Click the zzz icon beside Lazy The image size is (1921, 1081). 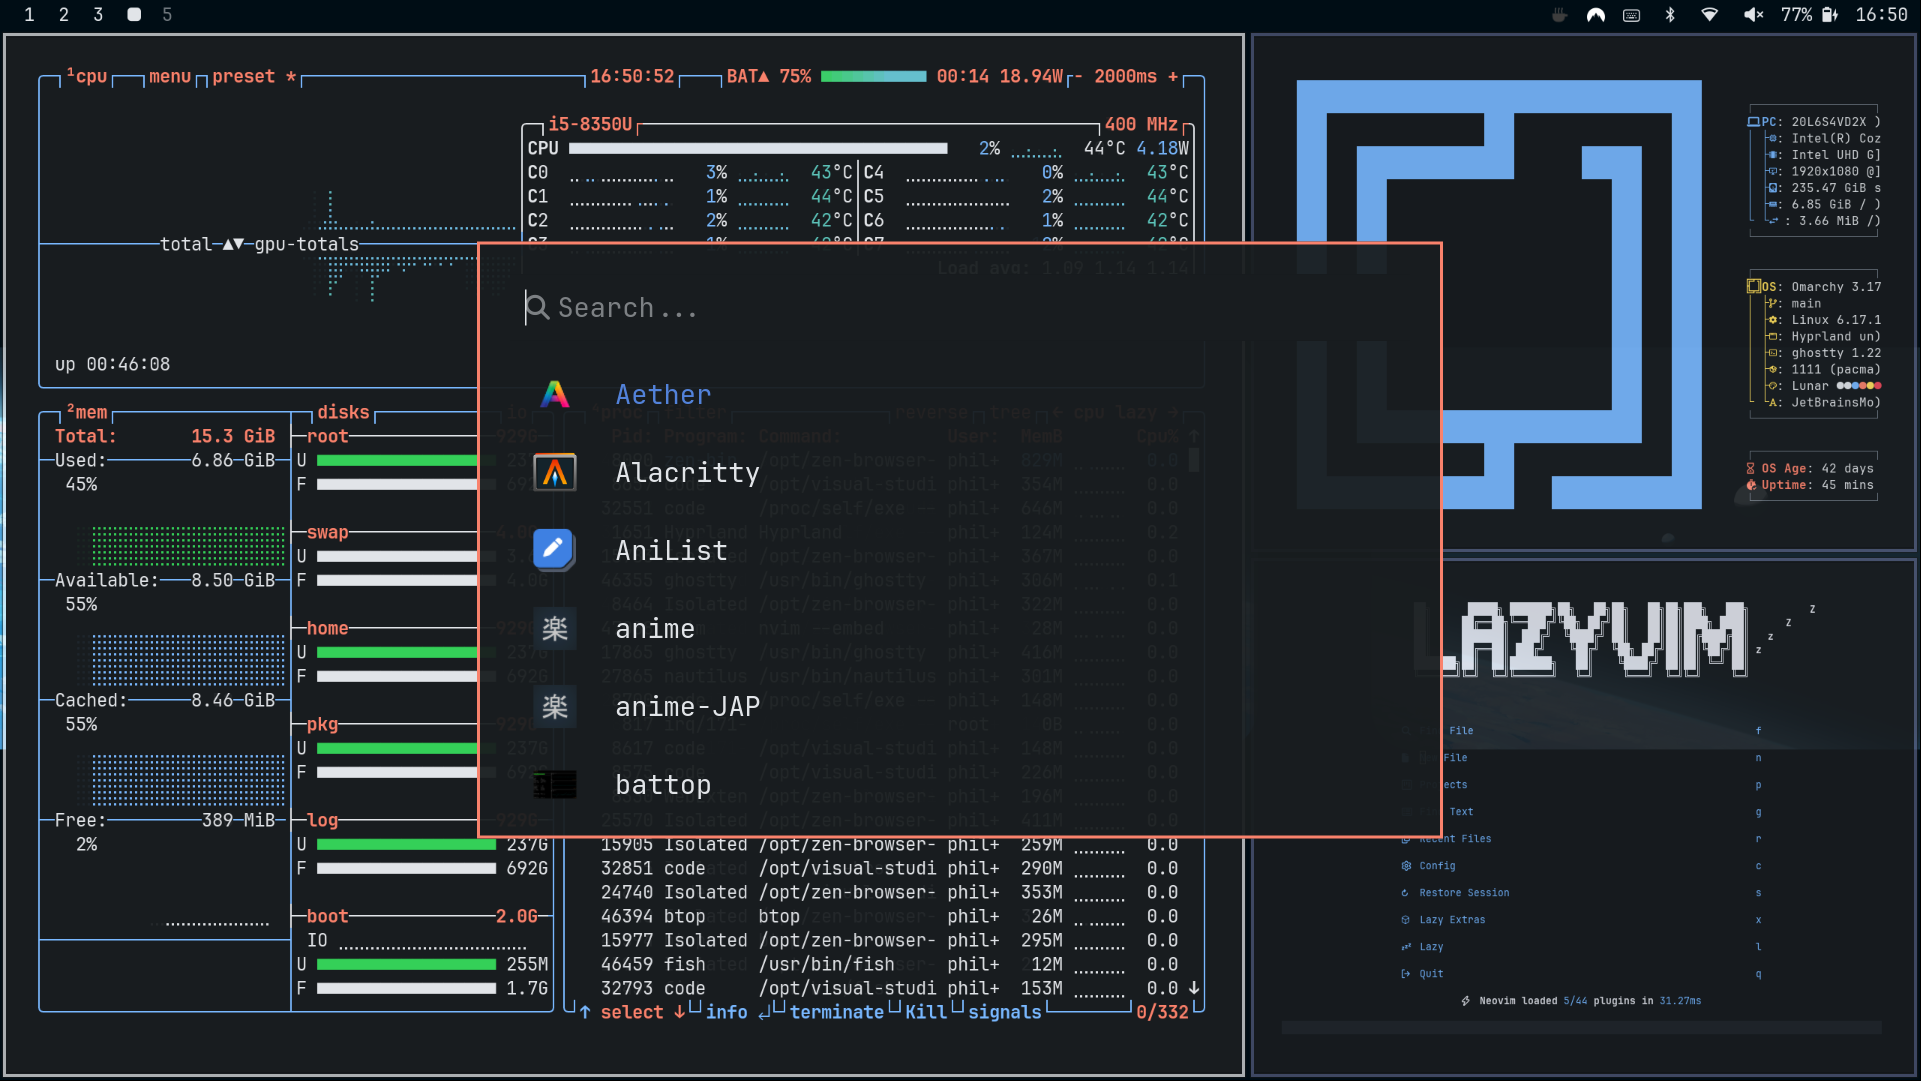(x=1406, y=947)
